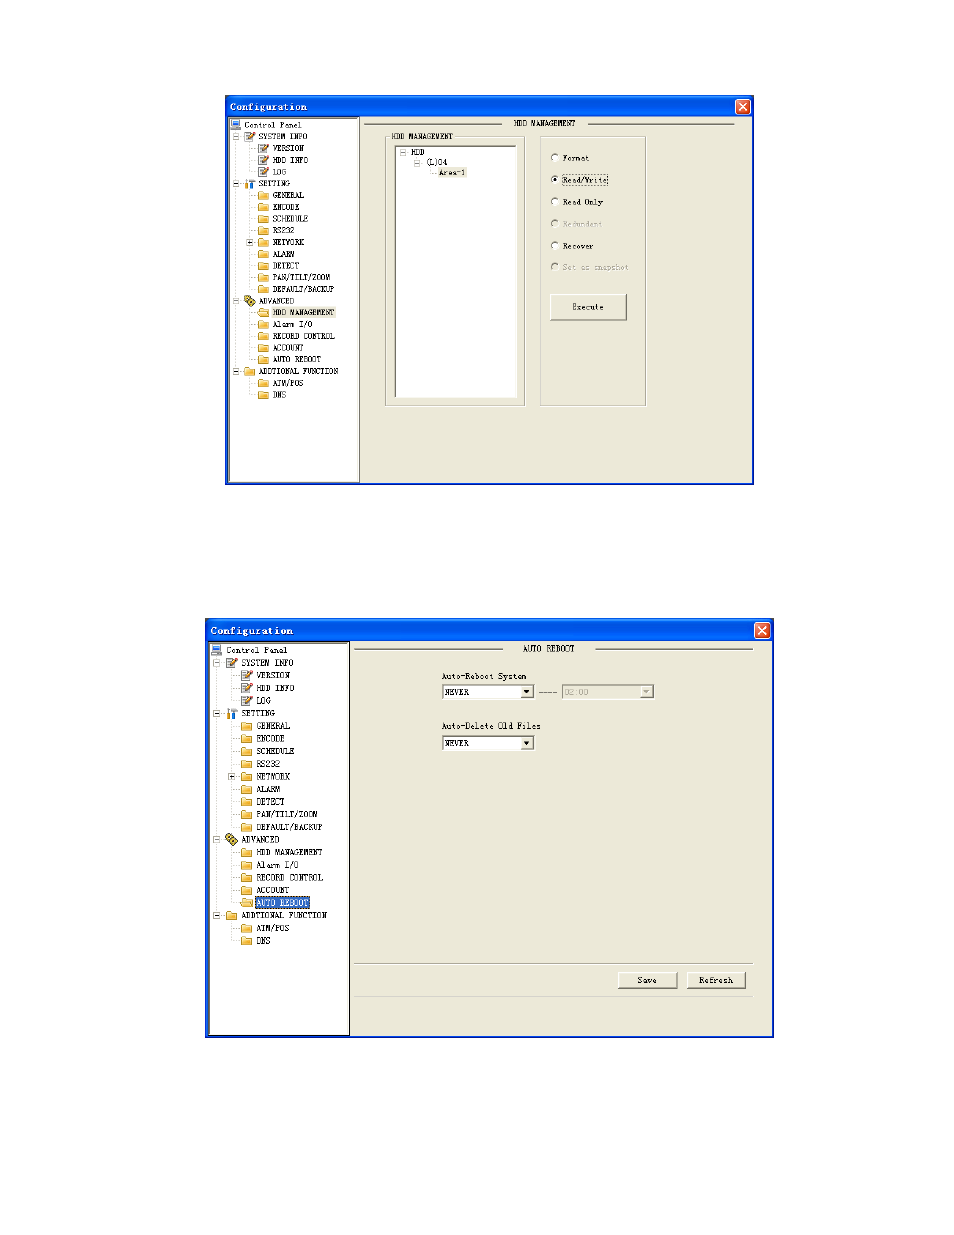Collapse SETTING node in HDD Management window
954x1235 pixels.
[237, 184]
